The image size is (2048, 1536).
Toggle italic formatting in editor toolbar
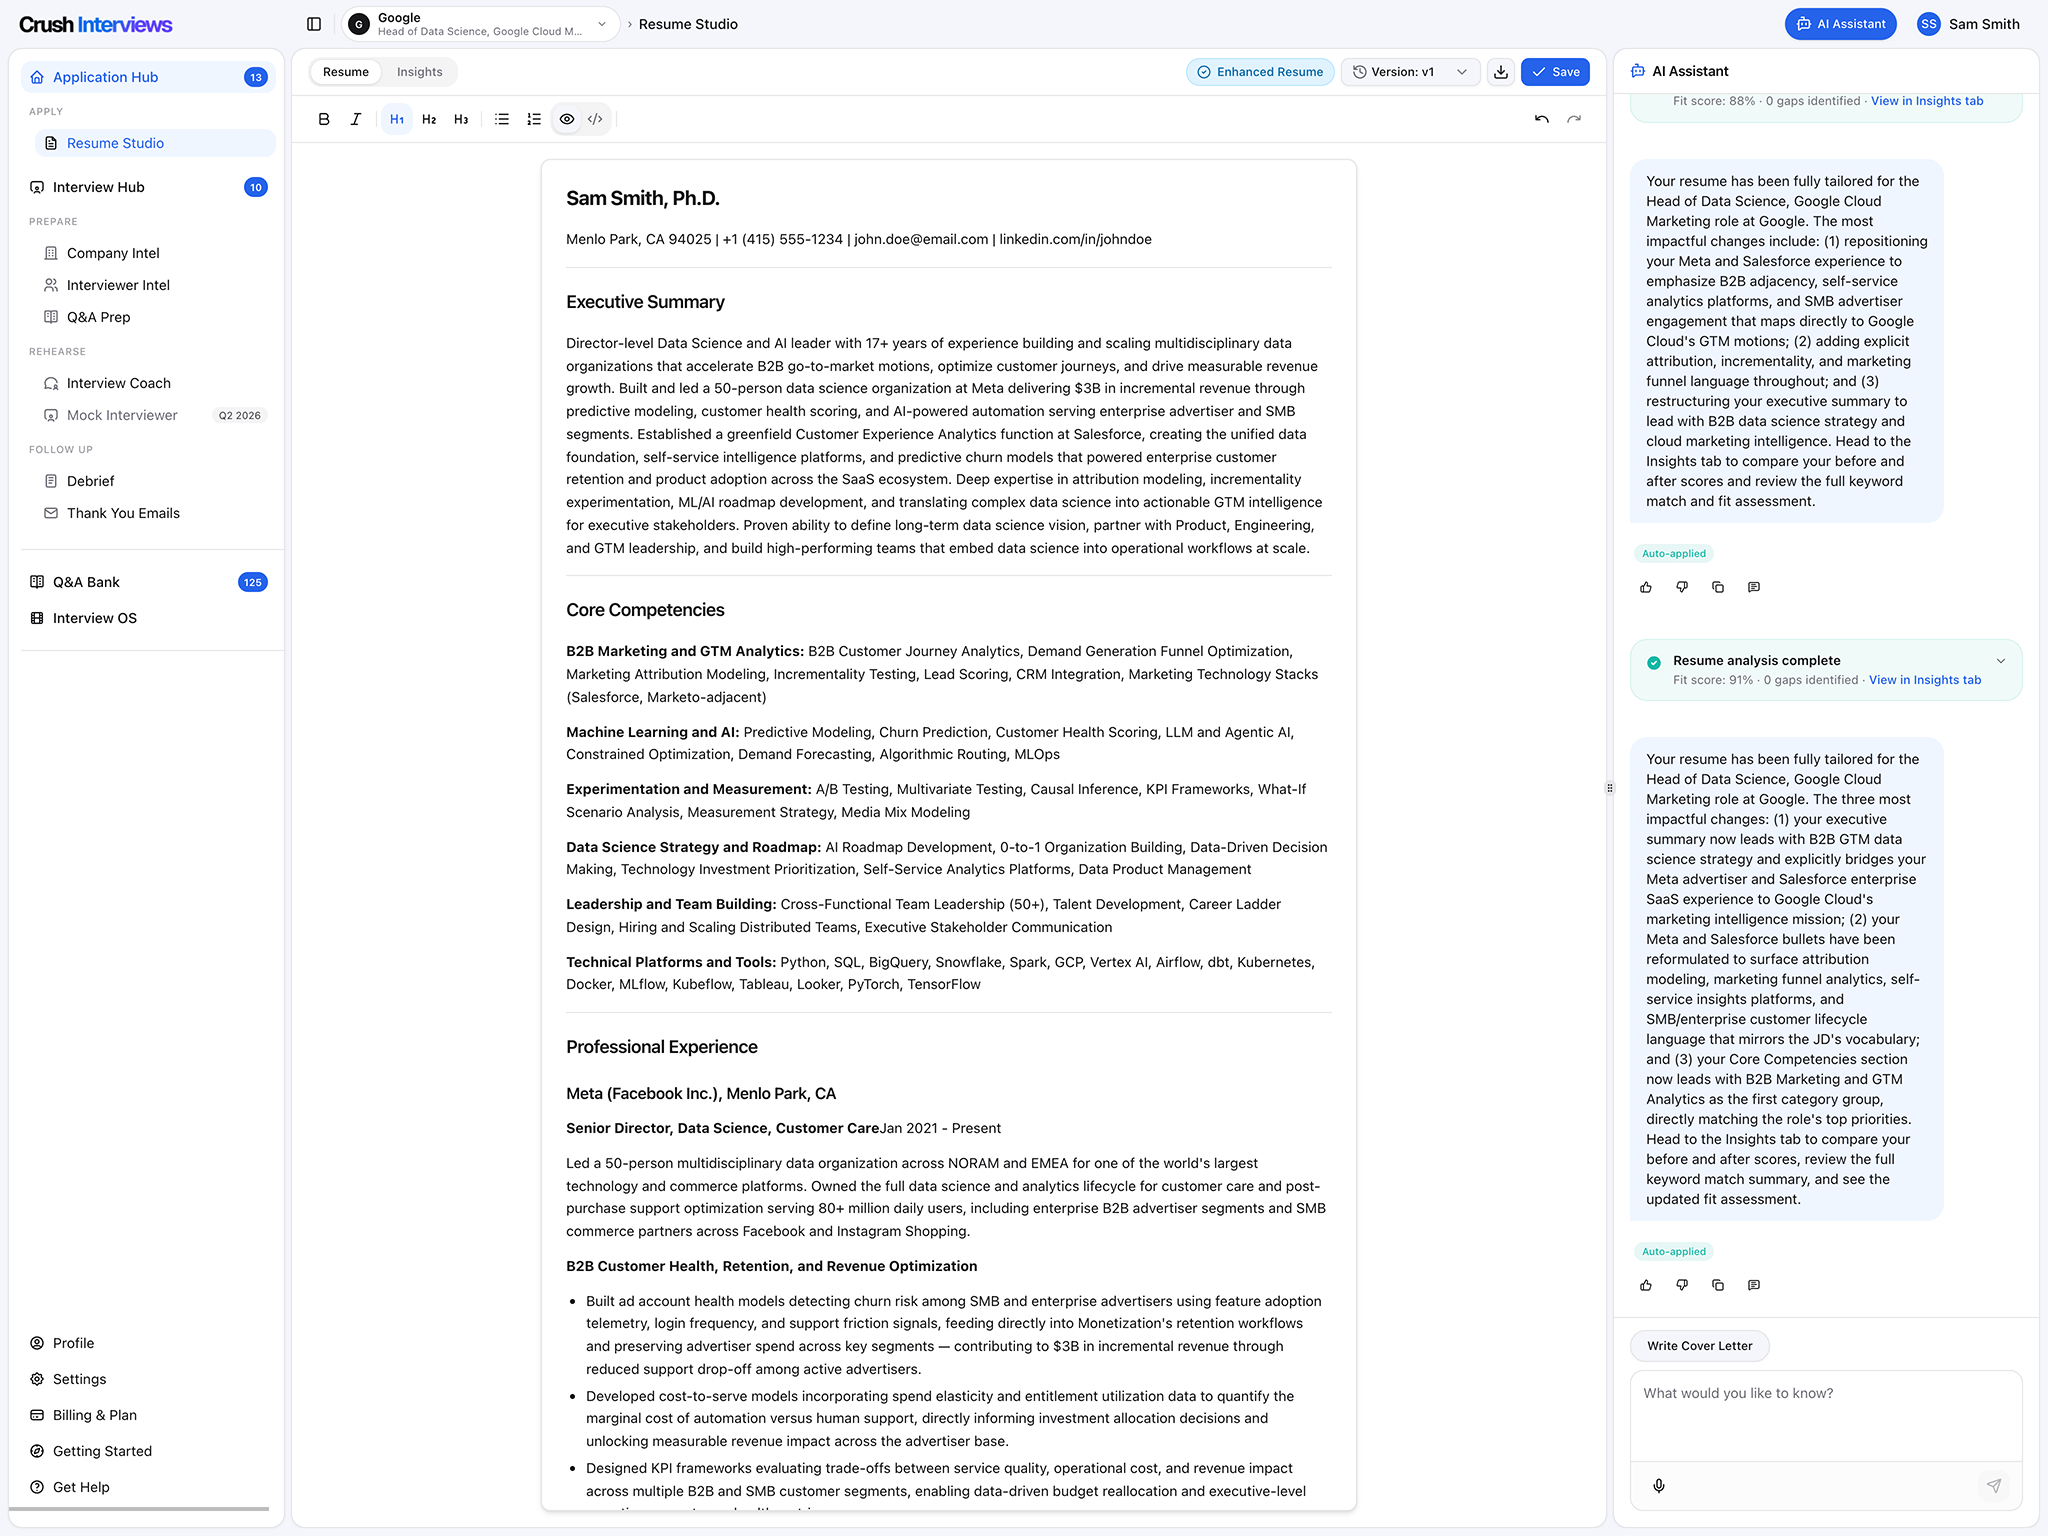click(355, 119)
